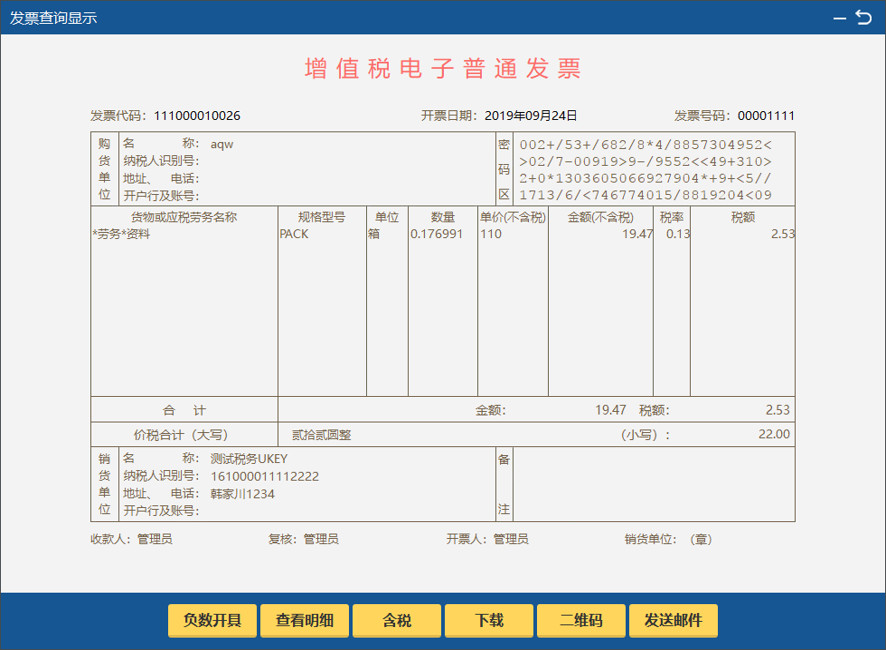Click the return arrow icon in title bar

(863, 18)
